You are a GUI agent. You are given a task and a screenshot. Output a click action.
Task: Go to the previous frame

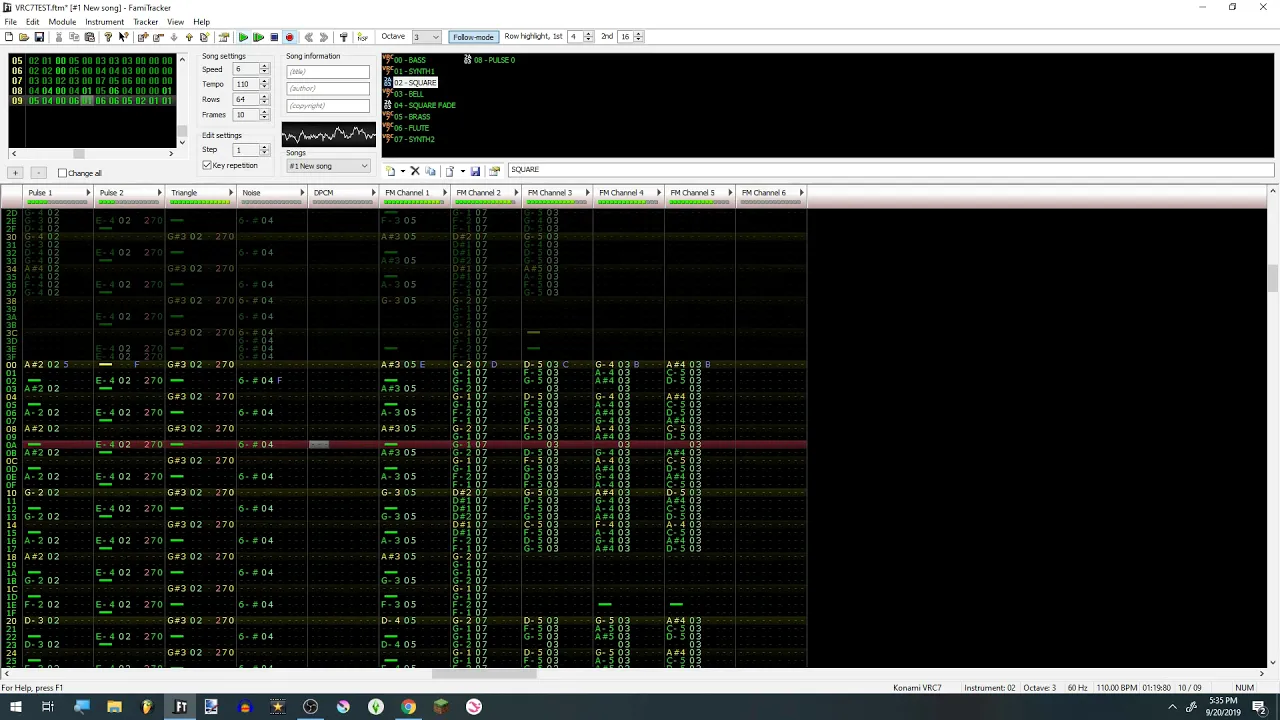pos(308,37)
